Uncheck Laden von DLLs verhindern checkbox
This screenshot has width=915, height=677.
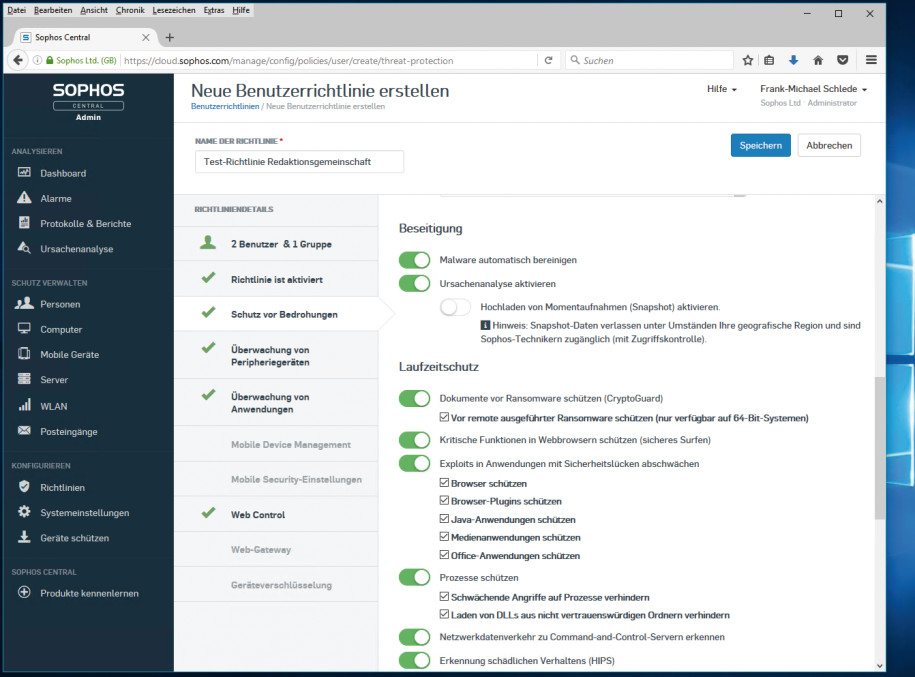click(444, 614)
